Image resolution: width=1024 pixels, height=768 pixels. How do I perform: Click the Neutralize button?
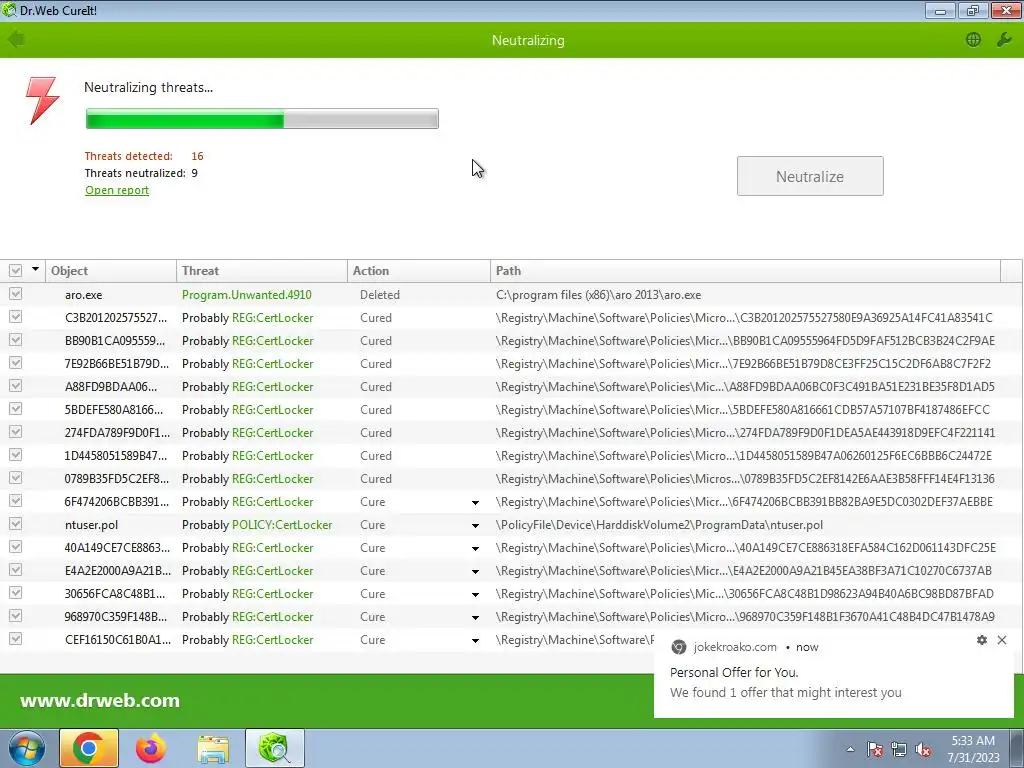810,176
